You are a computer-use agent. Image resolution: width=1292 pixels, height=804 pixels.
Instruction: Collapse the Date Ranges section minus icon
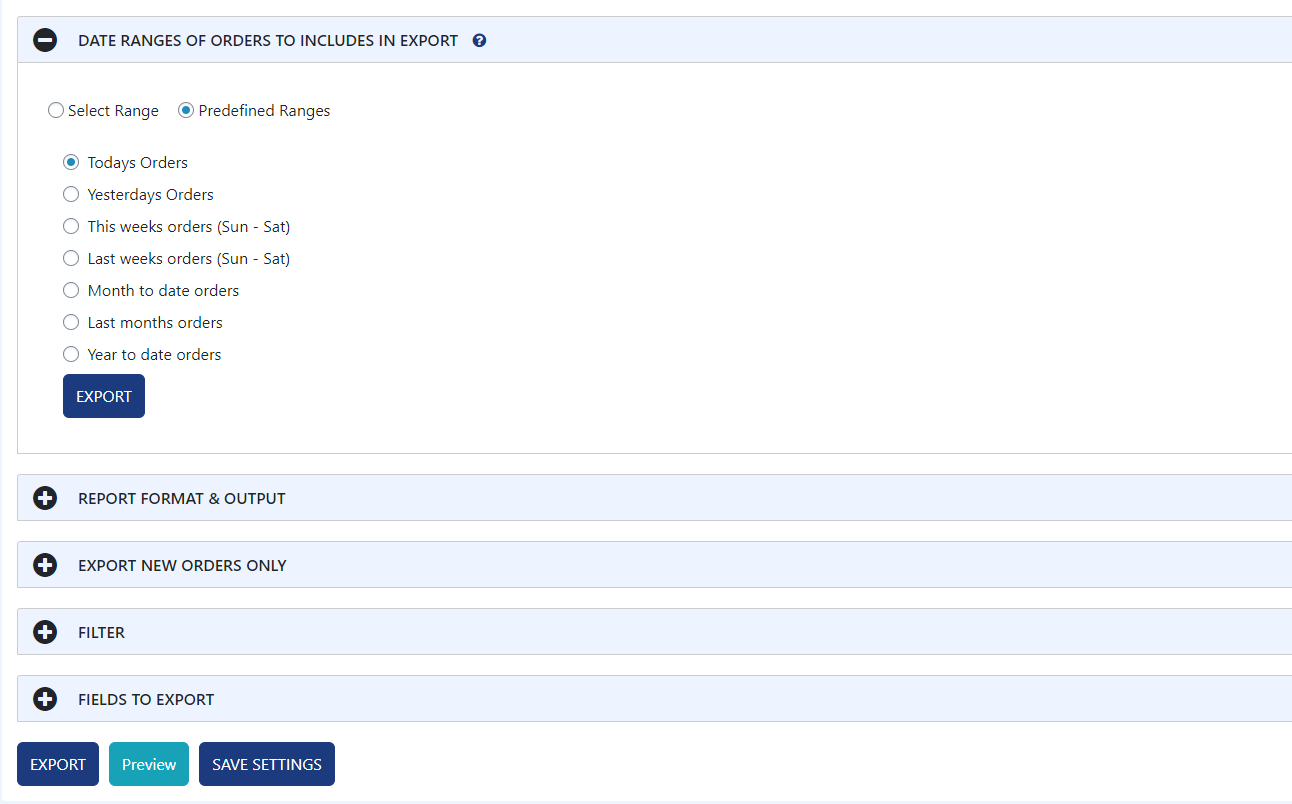coord(45,41)
